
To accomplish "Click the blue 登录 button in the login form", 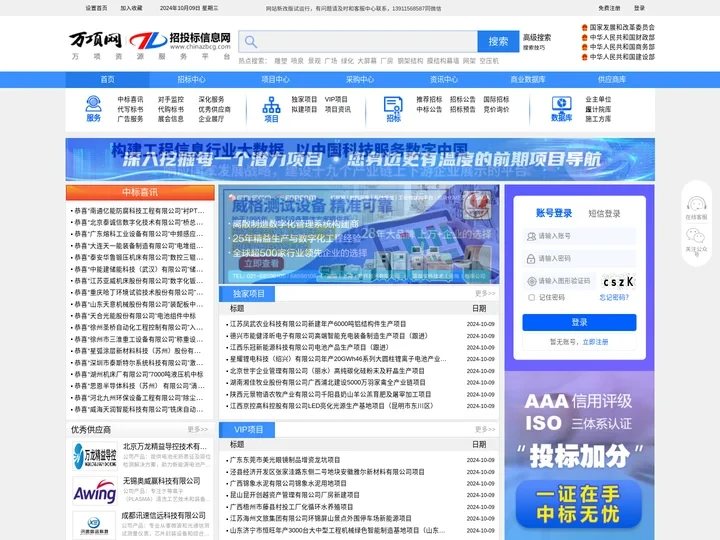I will [579, 322].
